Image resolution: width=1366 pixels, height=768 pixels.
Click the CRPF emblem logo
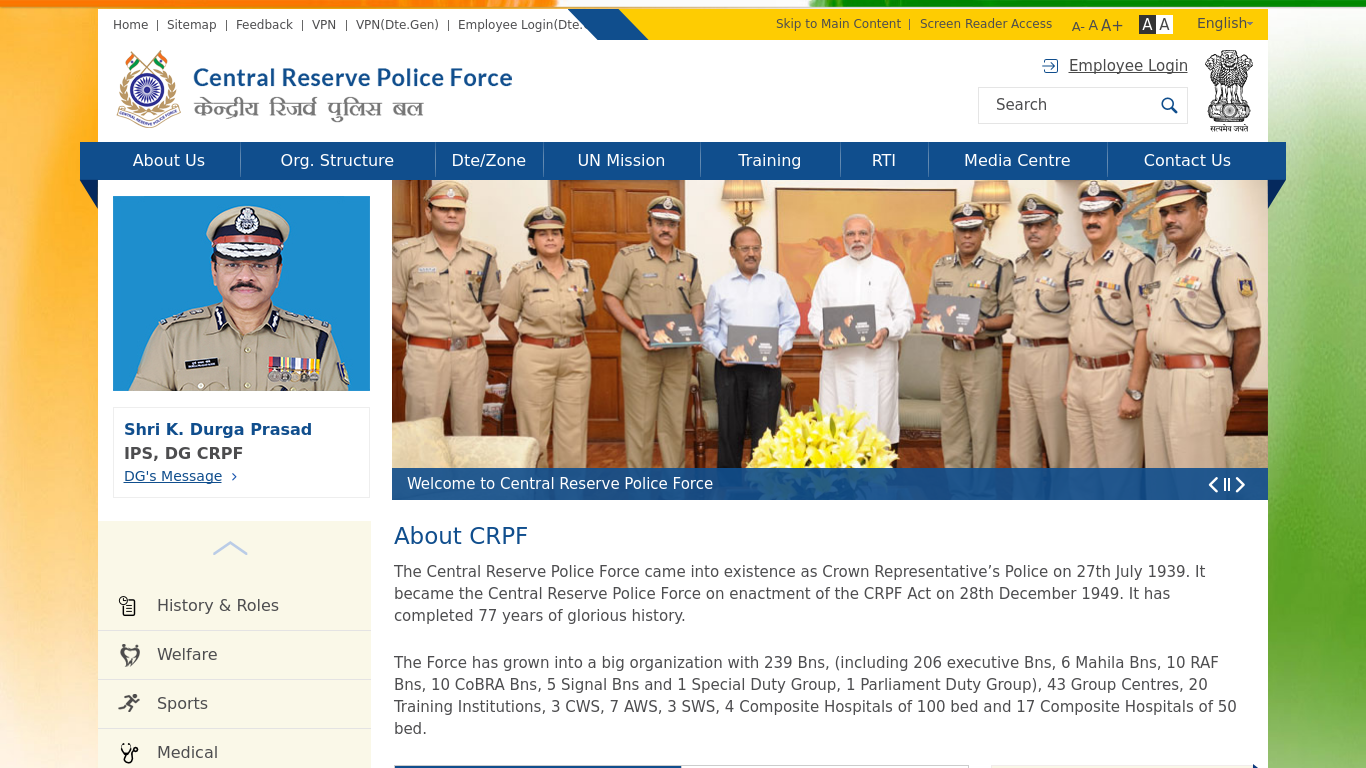[148, 89]
